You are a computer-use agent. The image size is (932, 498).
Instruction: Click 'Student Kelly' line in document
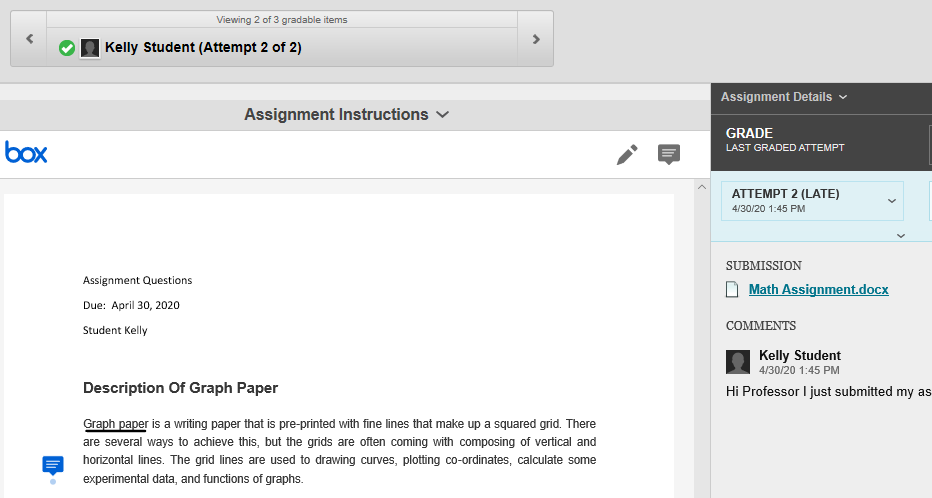(115, 330)
